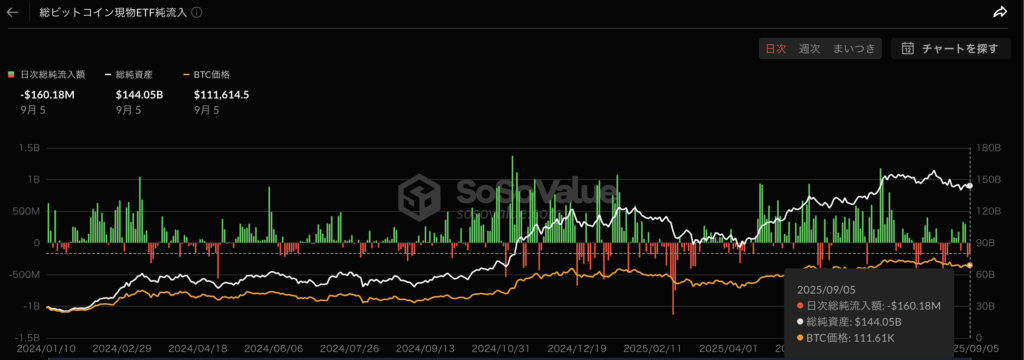Click the 150B right axis label
Screen dimensions: 1024x360
[989, 180]
